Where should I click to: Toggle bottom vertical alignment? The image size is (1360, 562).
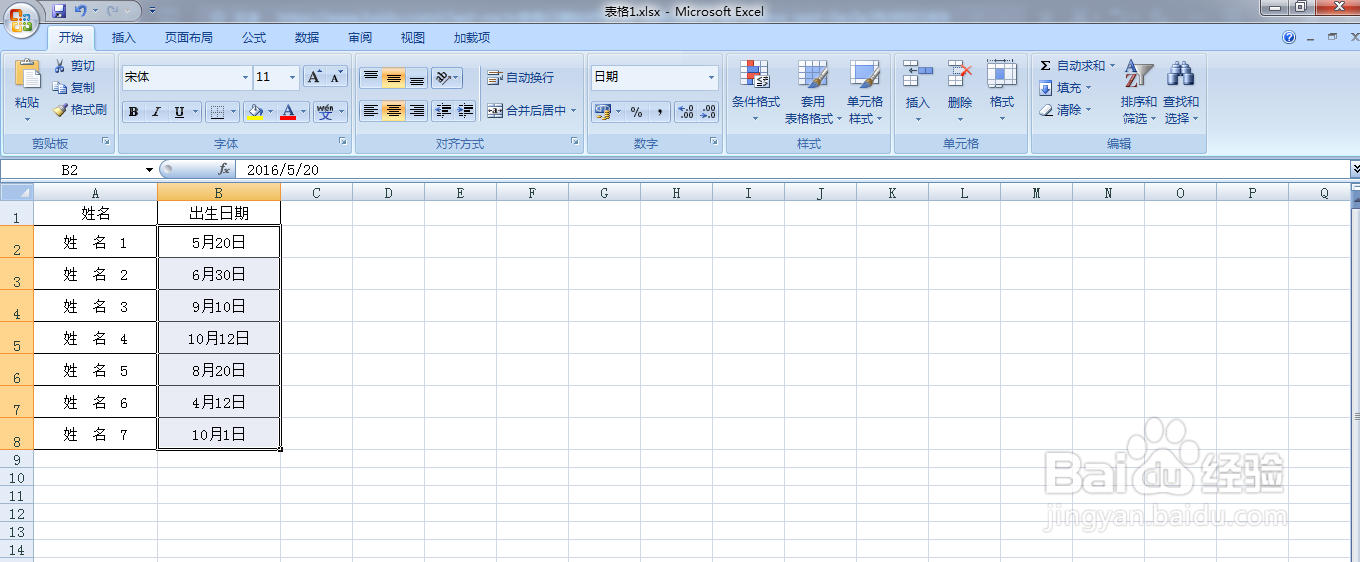click(x=417, y=77)
